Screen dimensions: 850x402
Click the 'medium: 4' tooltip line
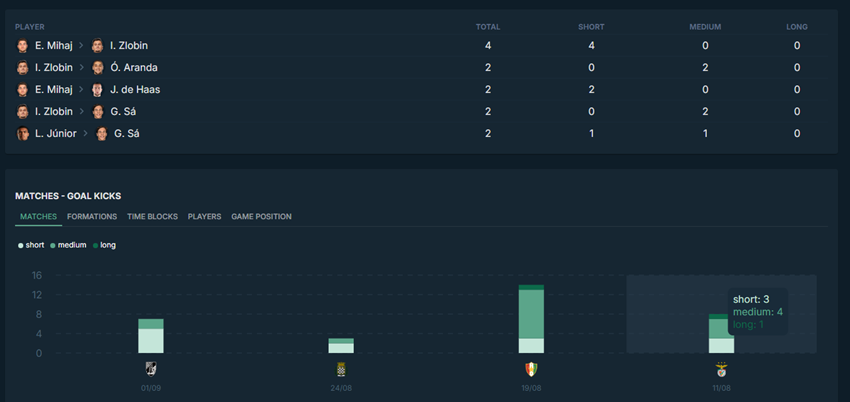point(758,312)
